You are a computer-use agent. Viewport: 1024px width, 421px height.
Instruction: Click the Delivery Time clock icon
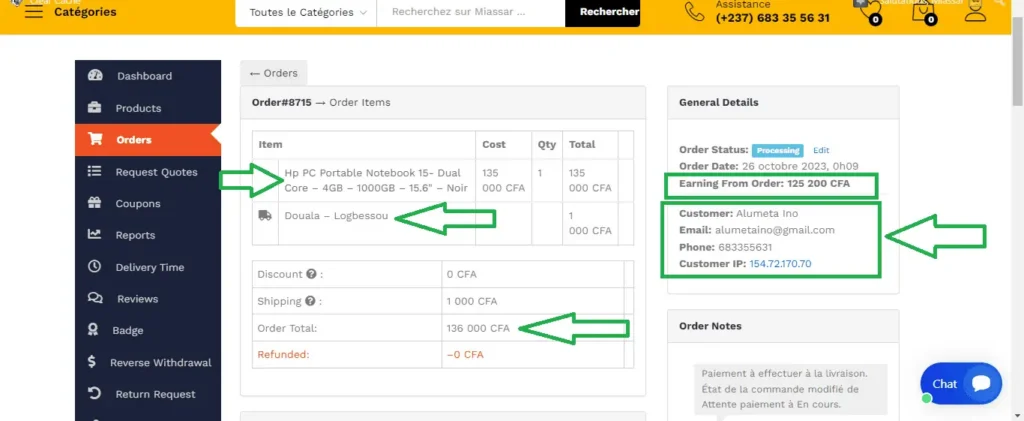point(95,267)
